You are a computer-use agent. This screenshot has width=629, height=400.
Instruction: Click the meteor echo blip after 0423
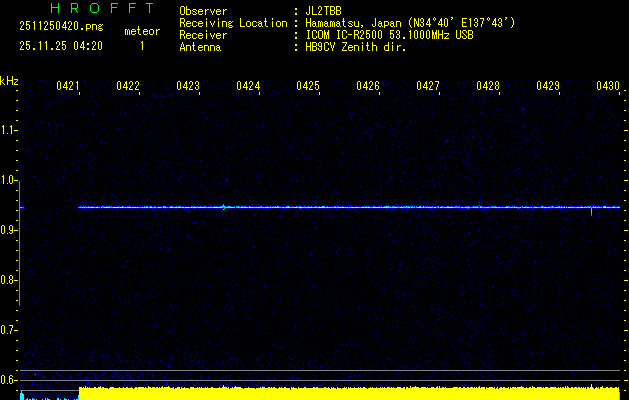pos(224,207)
